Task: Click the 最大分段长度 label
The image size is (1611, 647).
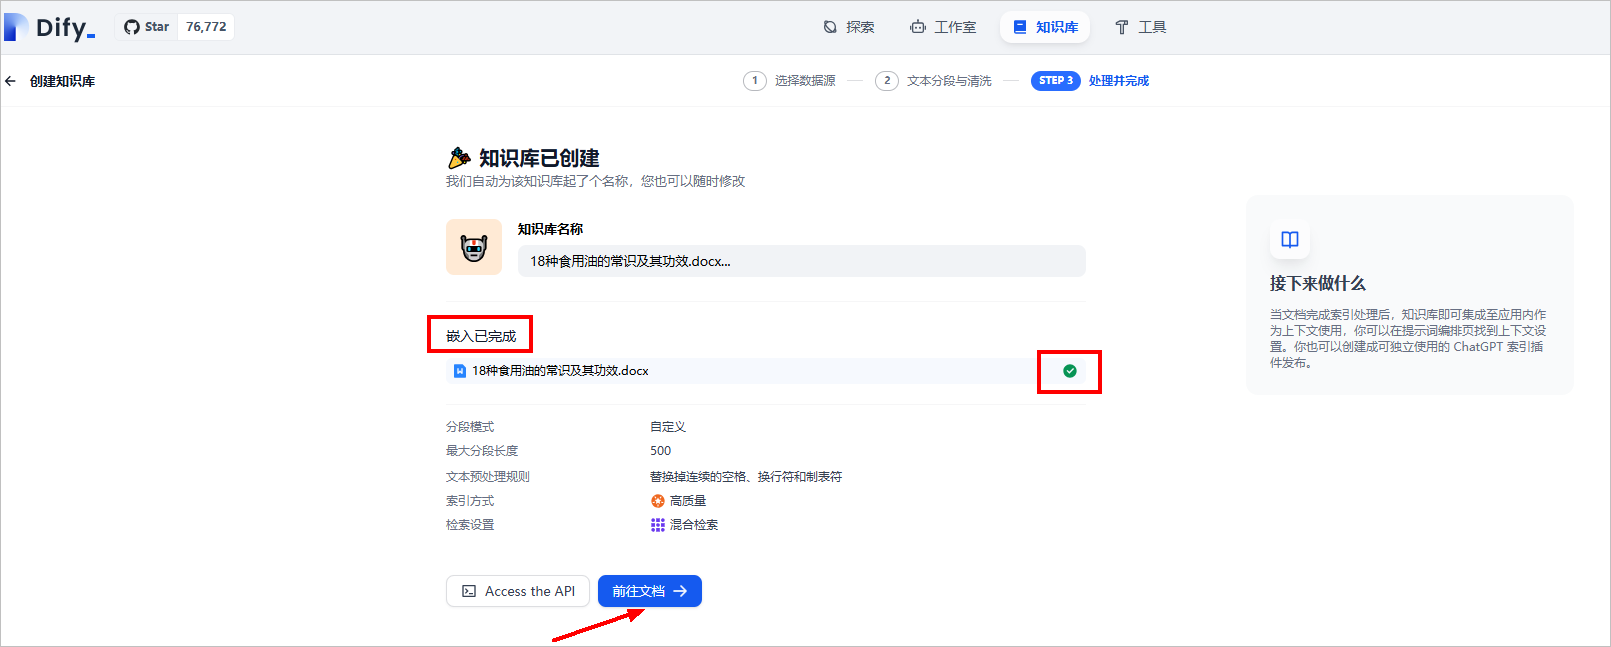Action: click(x=482, y=451)
